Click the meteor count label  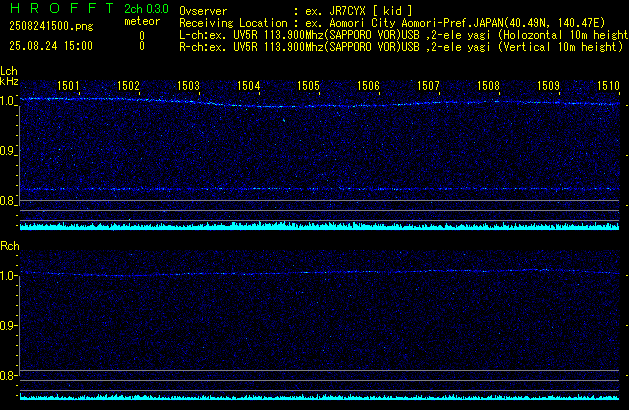[142, 21]
